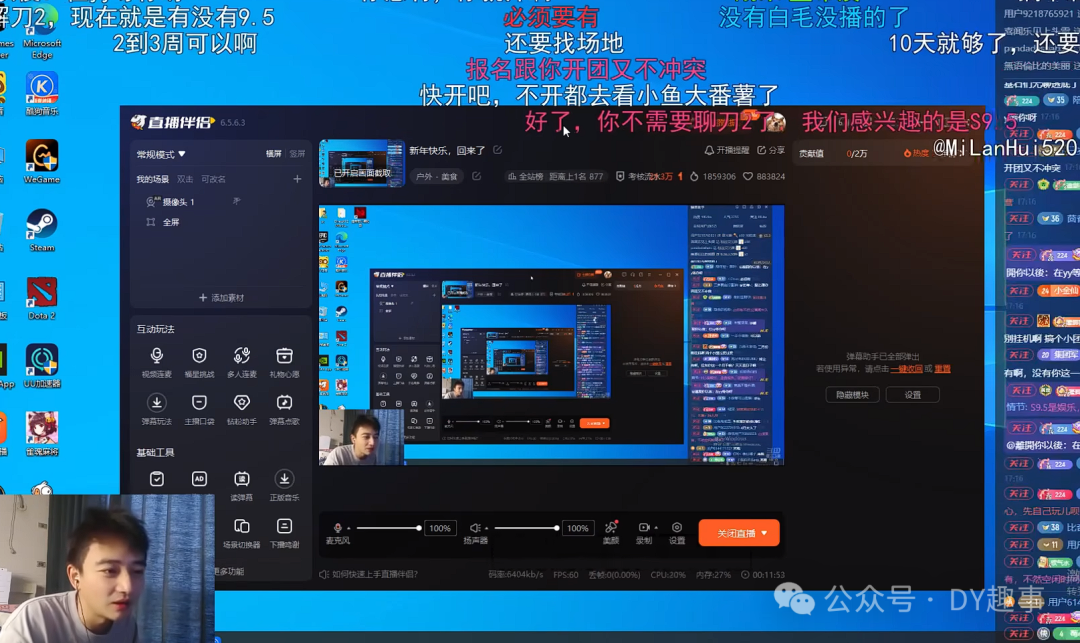
Task: Open Dota 2 desktop shortcut
Action: pos(41,299)
